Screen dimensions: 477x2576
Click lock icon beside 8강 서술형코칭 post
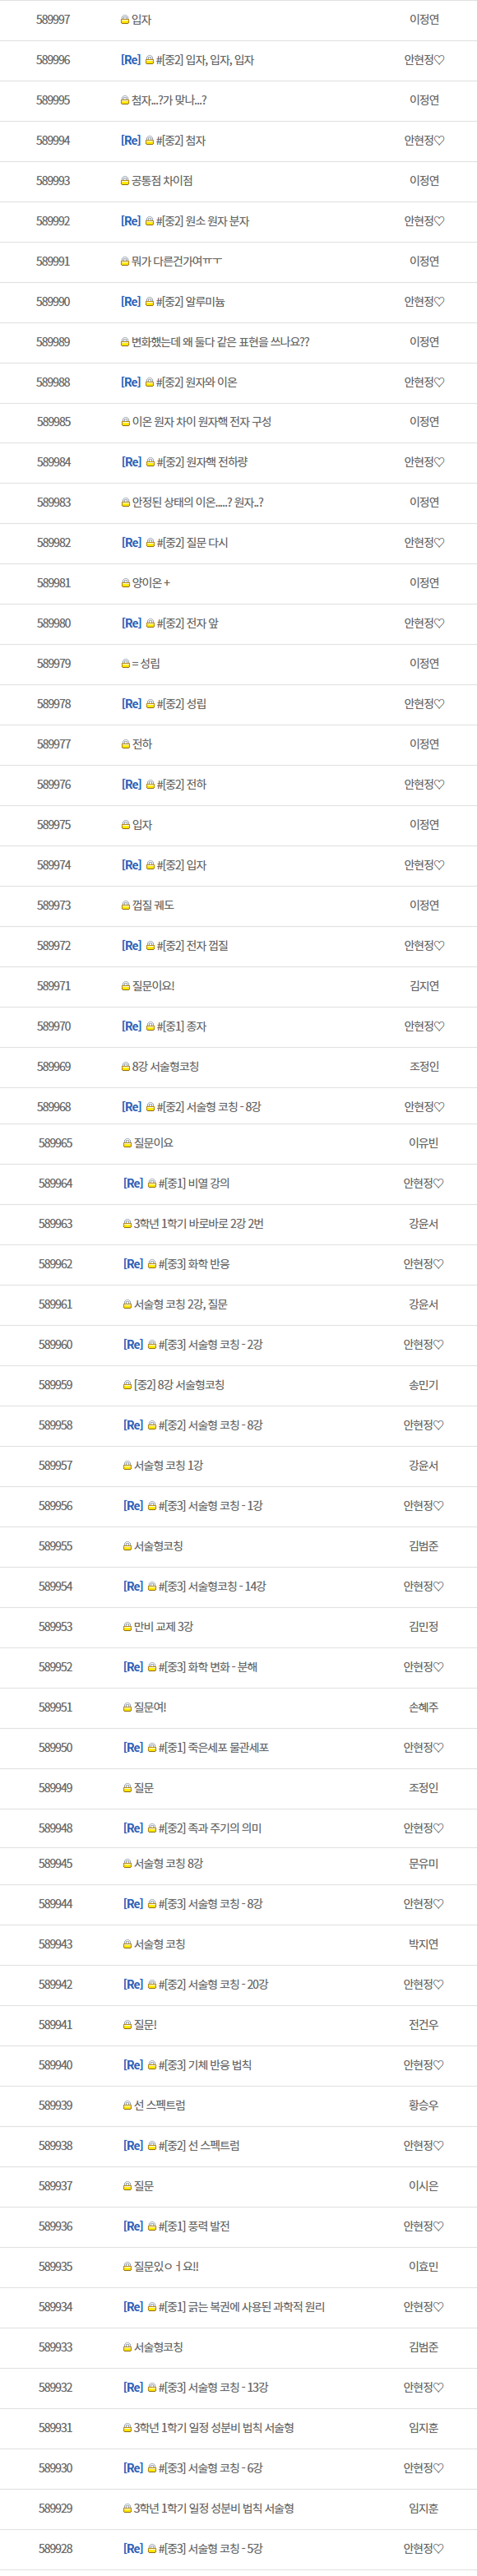(x=126, y=1067)
